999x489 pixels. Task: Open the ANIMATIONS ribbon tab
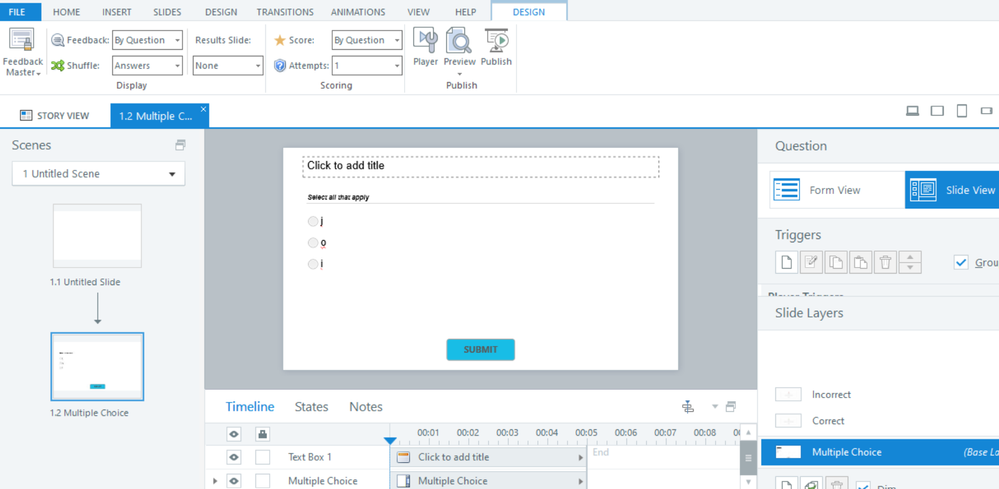coord(358,11)
